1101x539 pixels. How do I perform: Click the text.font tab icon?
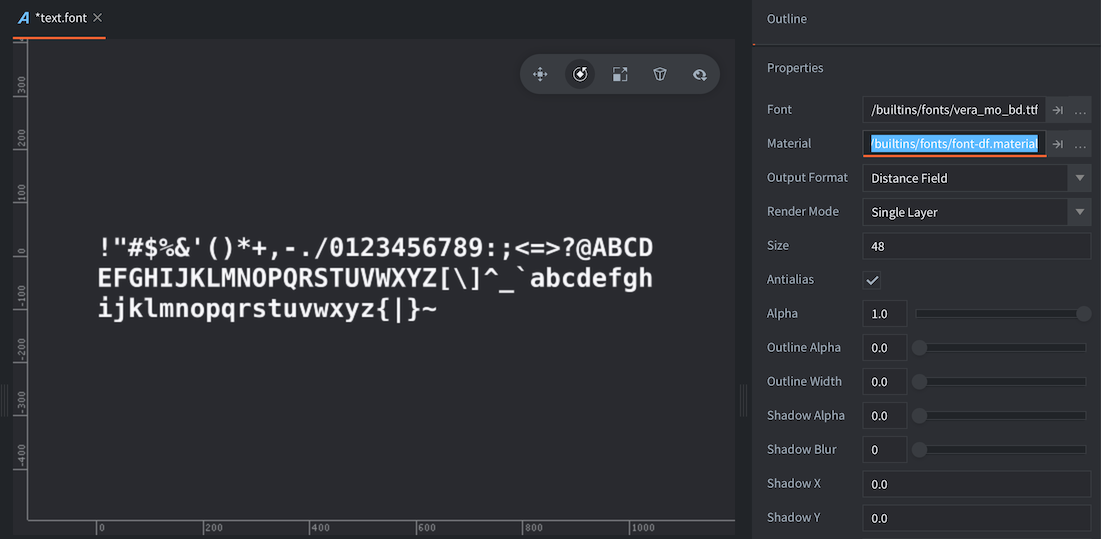[x=24, y=18]
